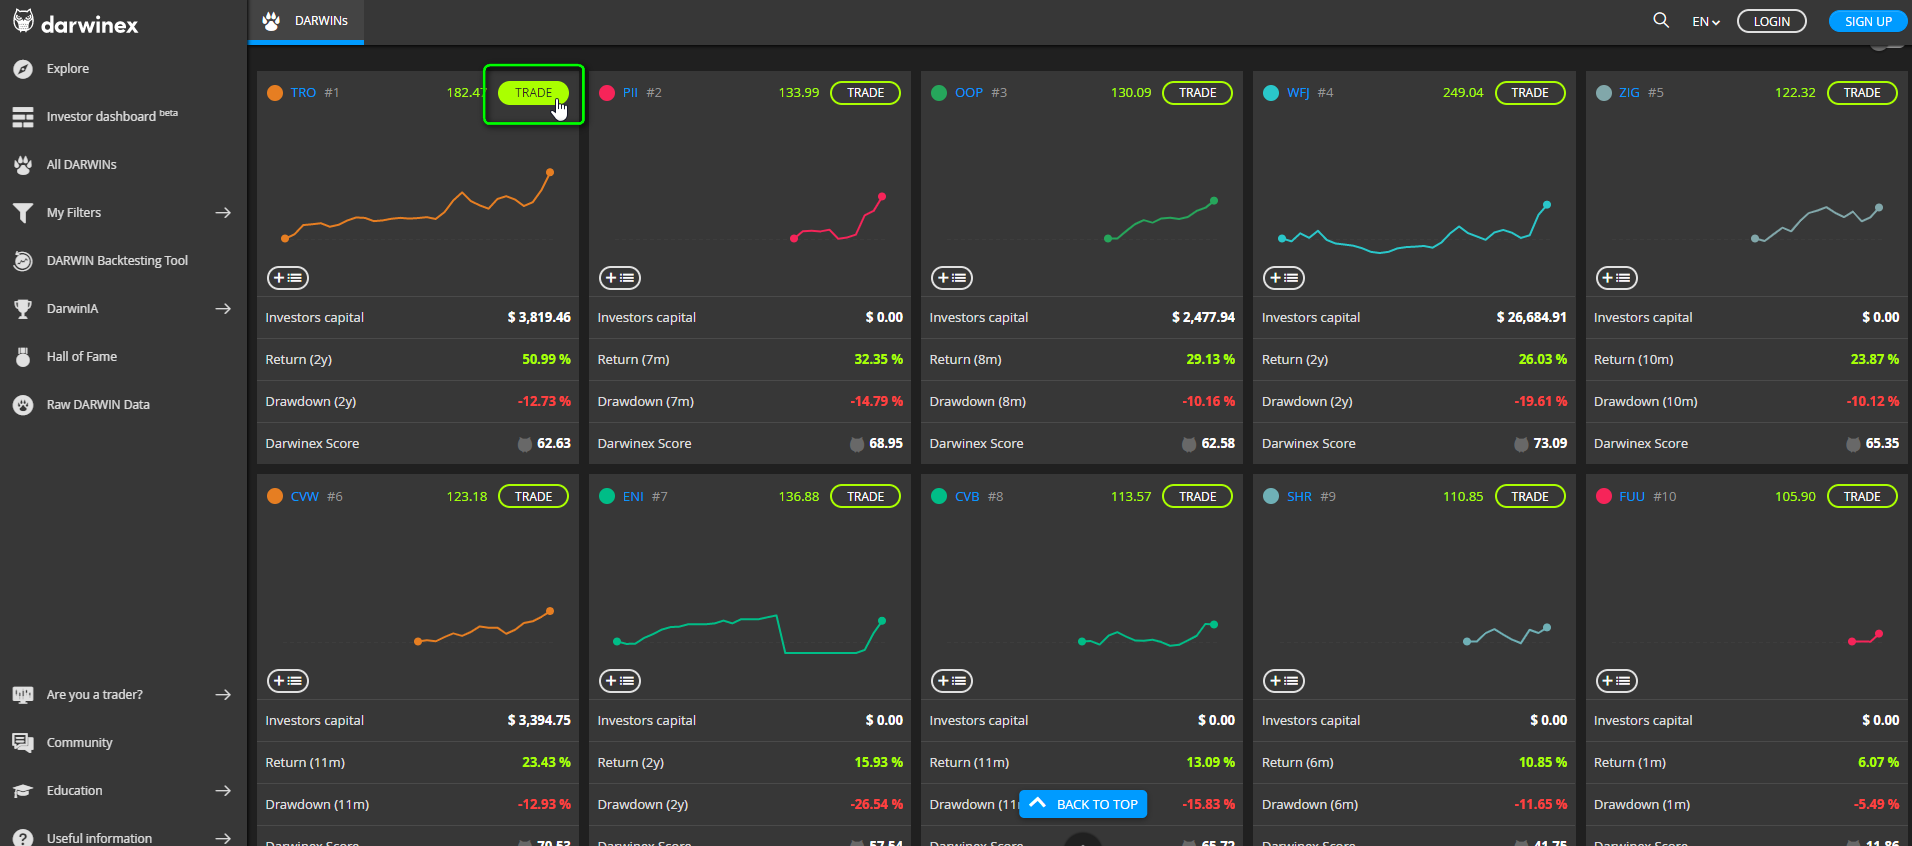
Task: Open the Investor dashboard icon
Action: [23, 117]
